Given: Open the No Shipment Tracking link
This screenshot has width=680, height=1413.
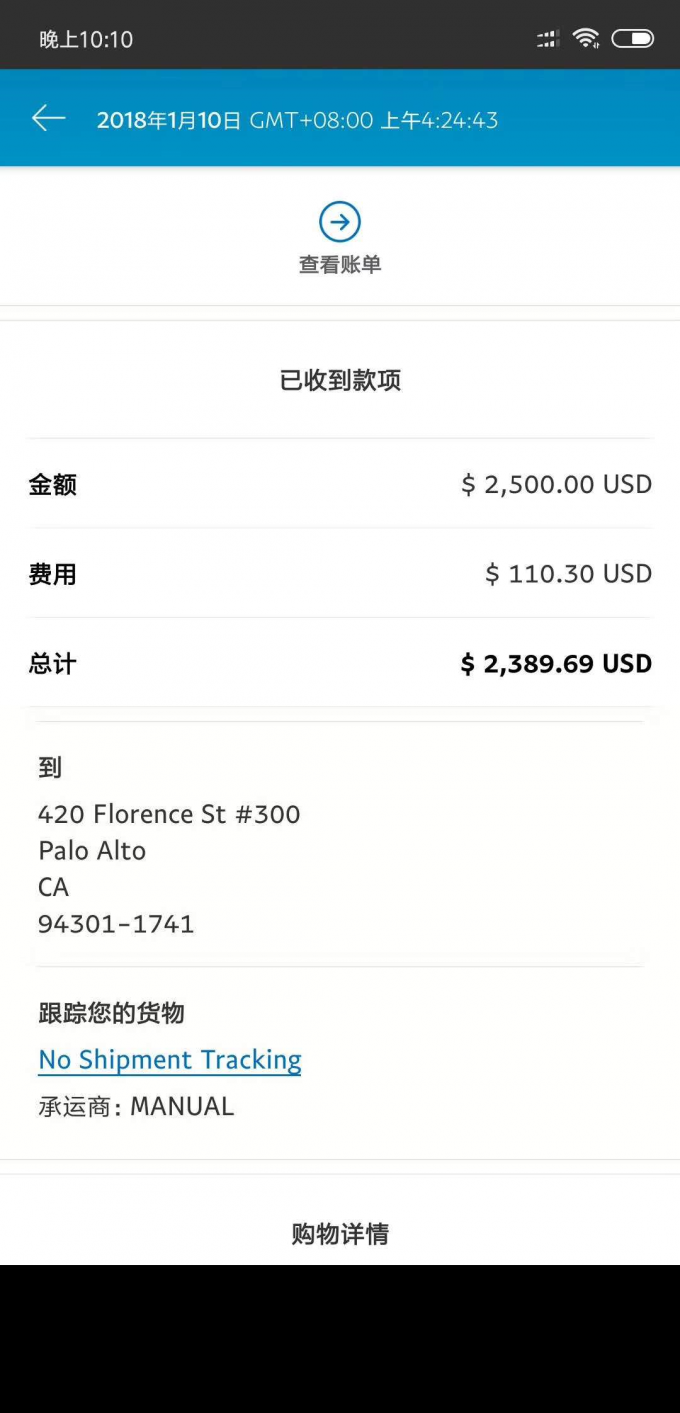Looking at the screenshot, I should pos(170,1060).
